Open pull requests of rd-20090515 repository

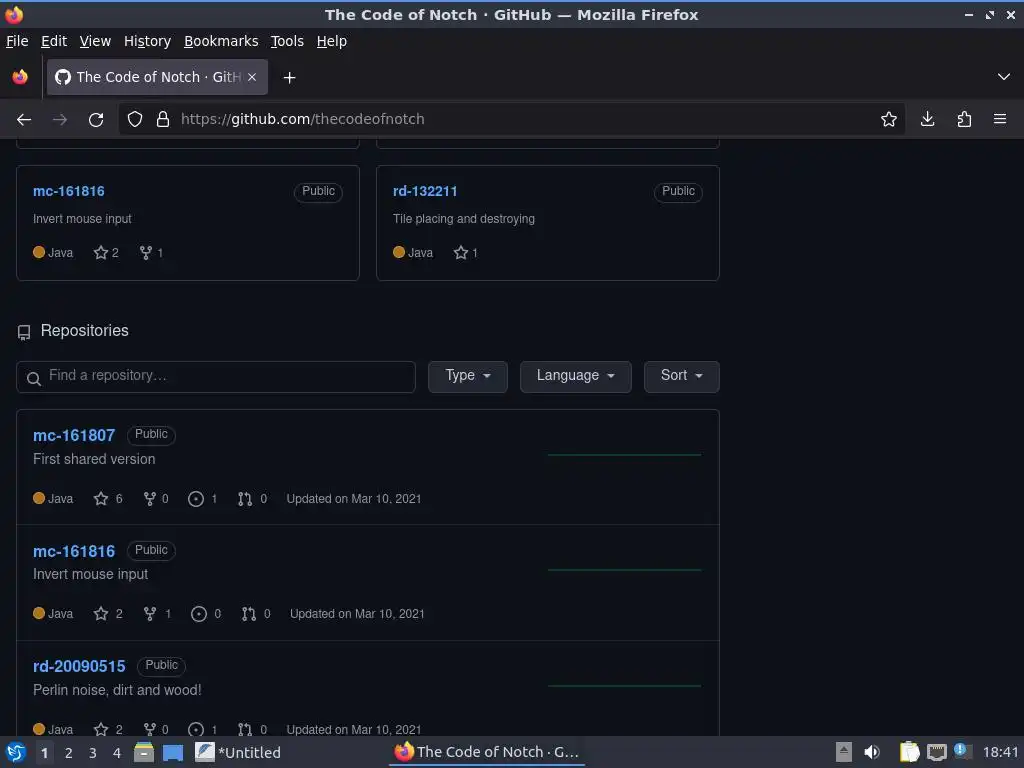[253, 729]
